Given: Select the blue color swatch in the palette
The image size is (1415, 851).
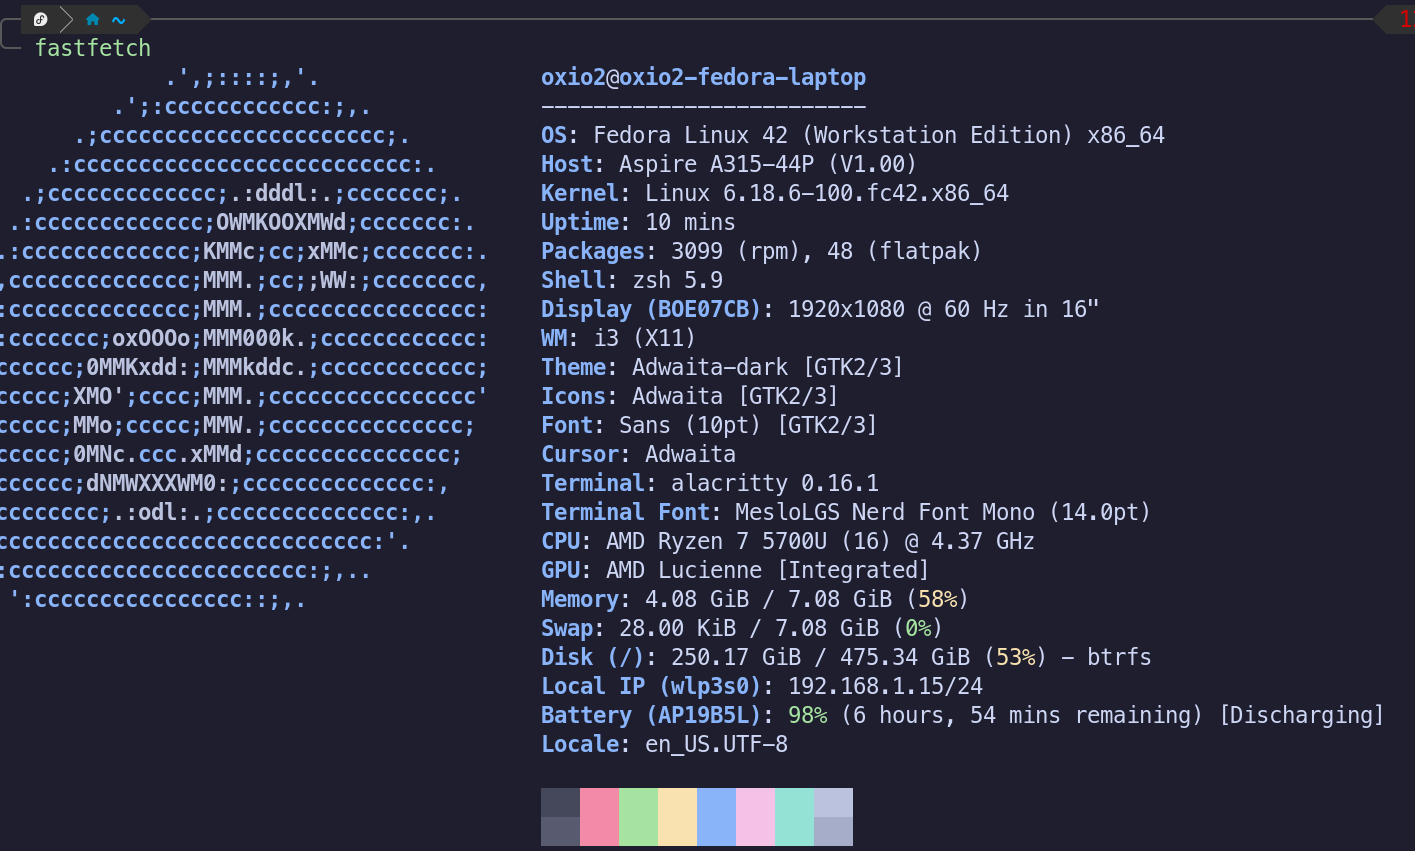Looking at the screenshot, I should 717,816.
